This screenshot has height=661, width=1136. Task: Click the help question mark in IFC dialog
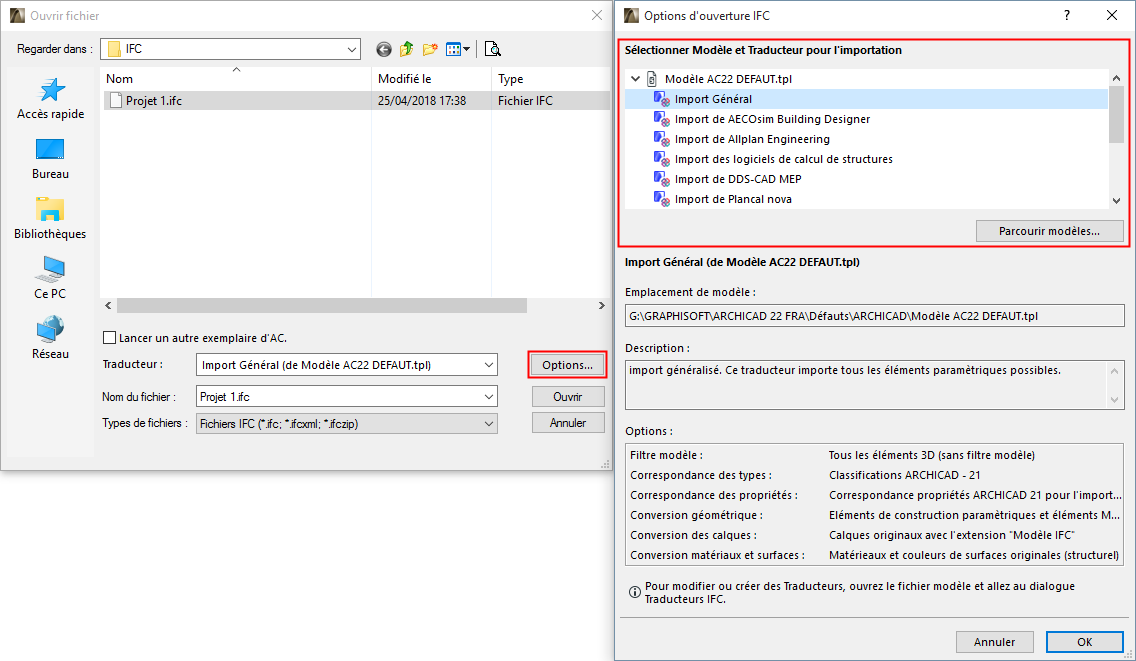pos(1067,15)
